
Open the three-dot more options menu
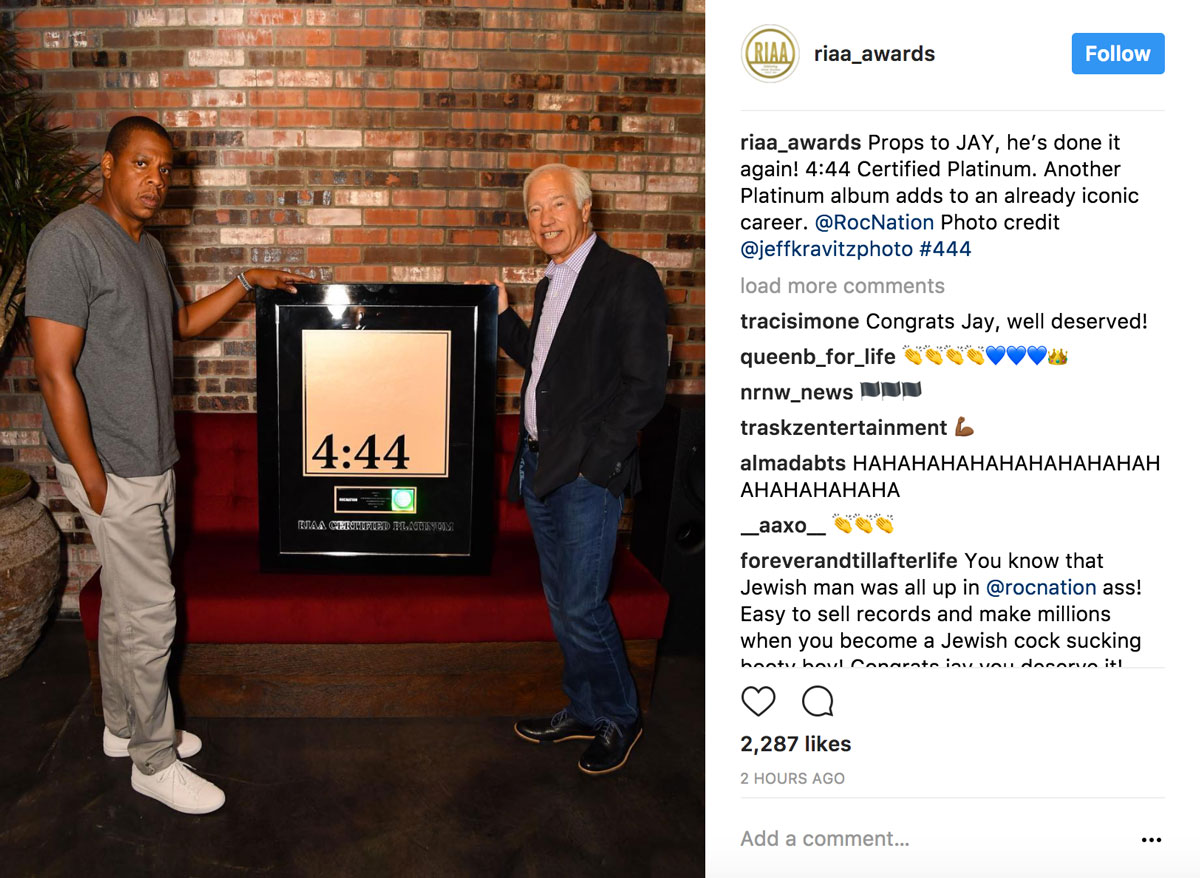pos(1151,840)
